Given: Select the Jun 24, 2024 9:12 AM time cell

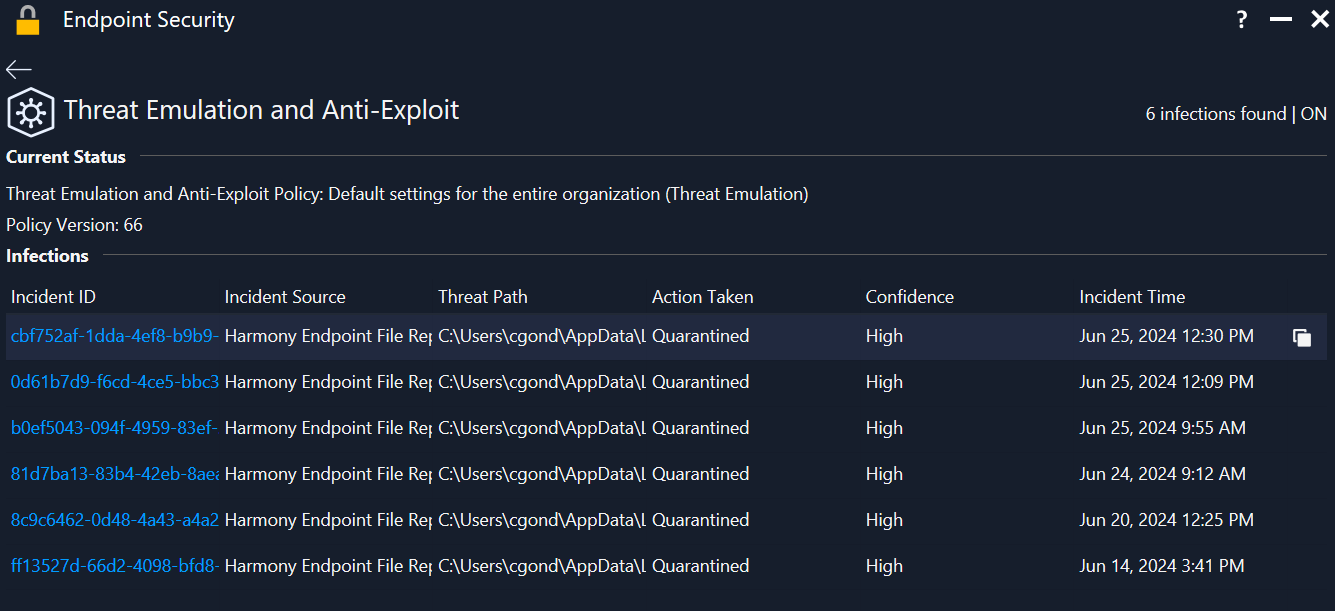Looking at the screenshot, I should coord(1162,474).
